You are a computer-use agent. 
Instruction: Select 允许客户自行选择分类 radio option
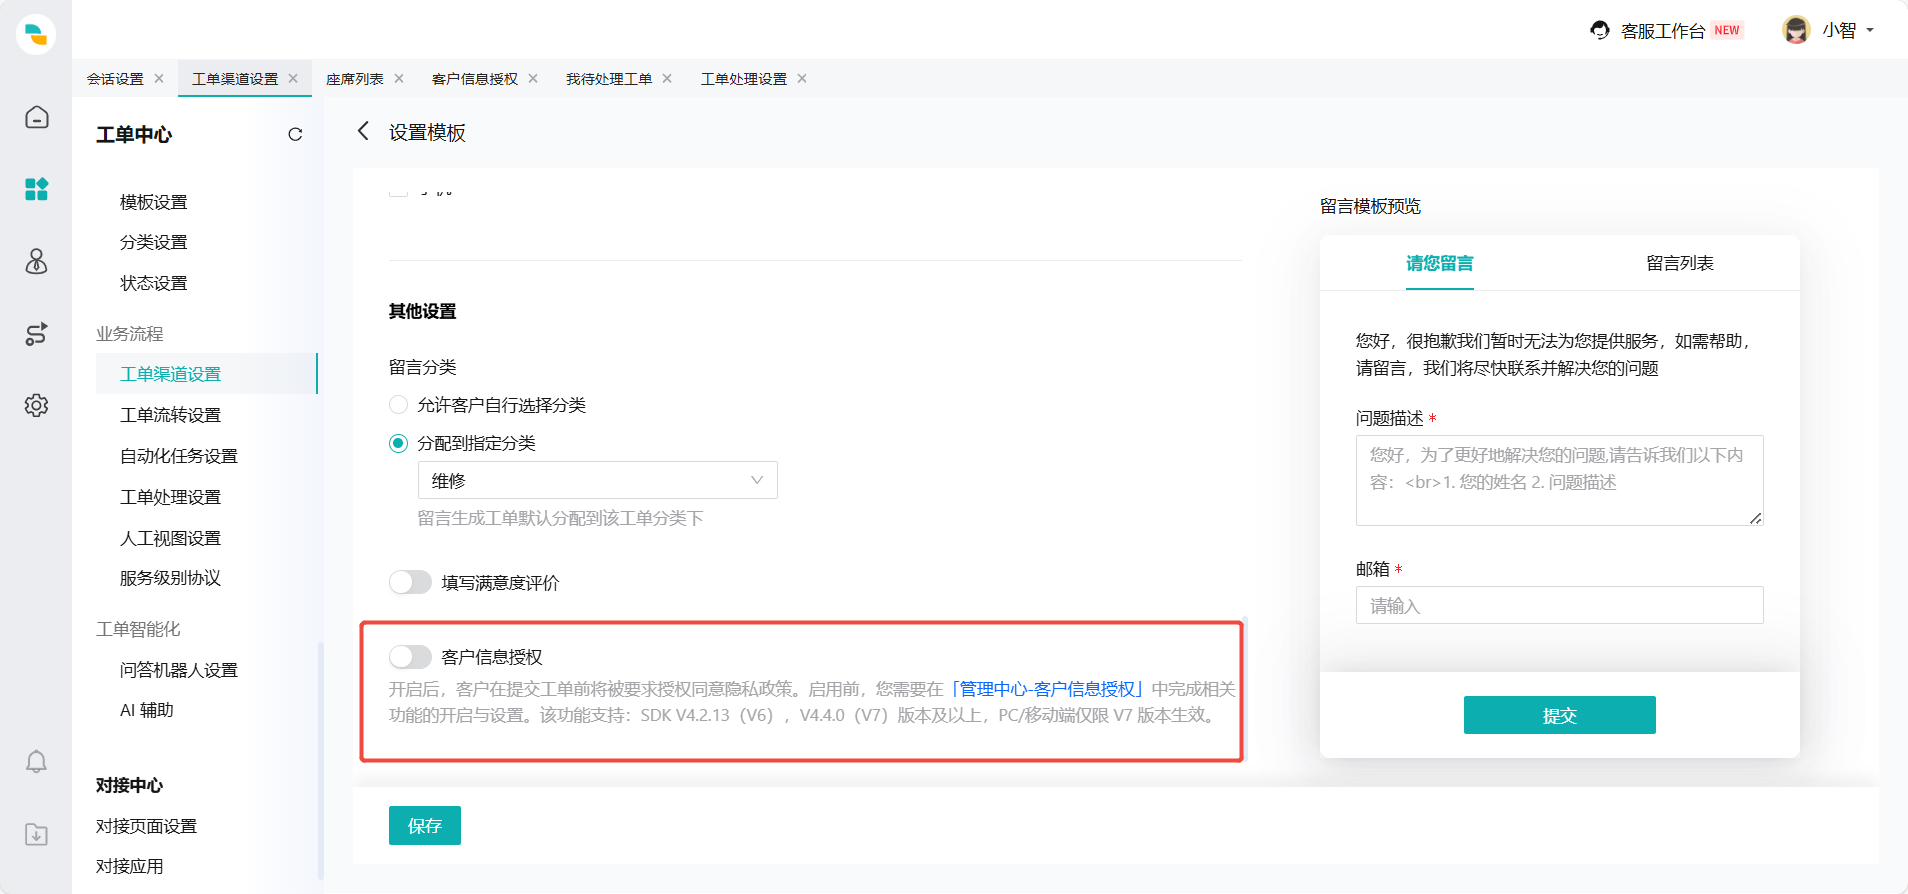click(399, 405)
